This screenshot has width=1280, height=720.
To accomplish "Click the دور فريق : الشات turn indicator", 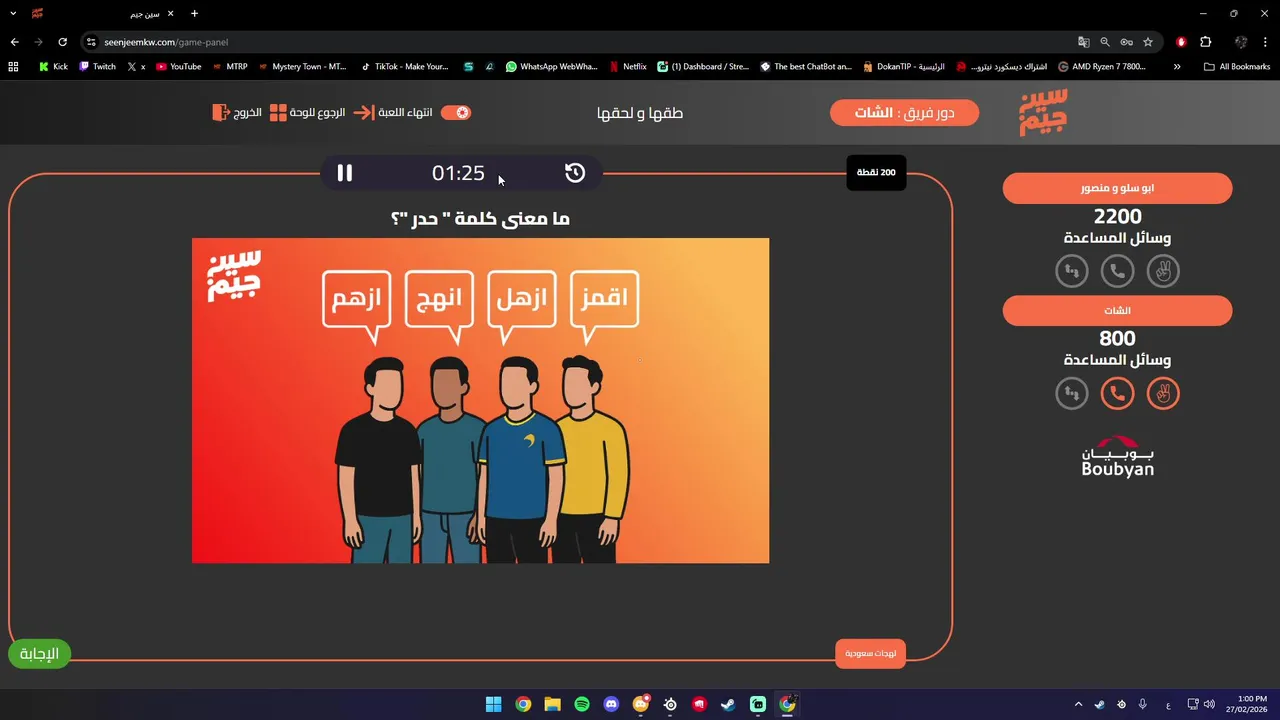I will (x=904, y=112).
